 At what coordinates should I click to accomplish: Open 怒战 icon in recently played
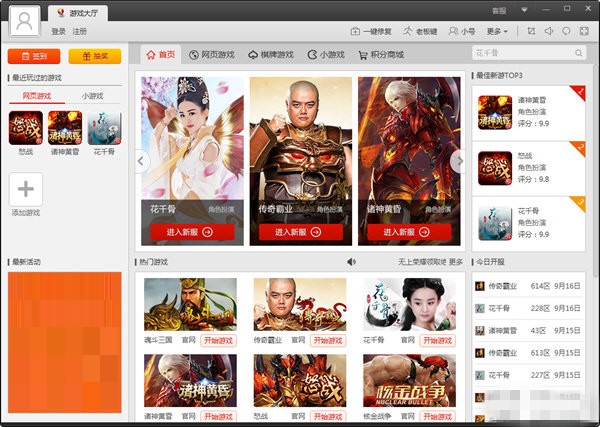(26, 128)
